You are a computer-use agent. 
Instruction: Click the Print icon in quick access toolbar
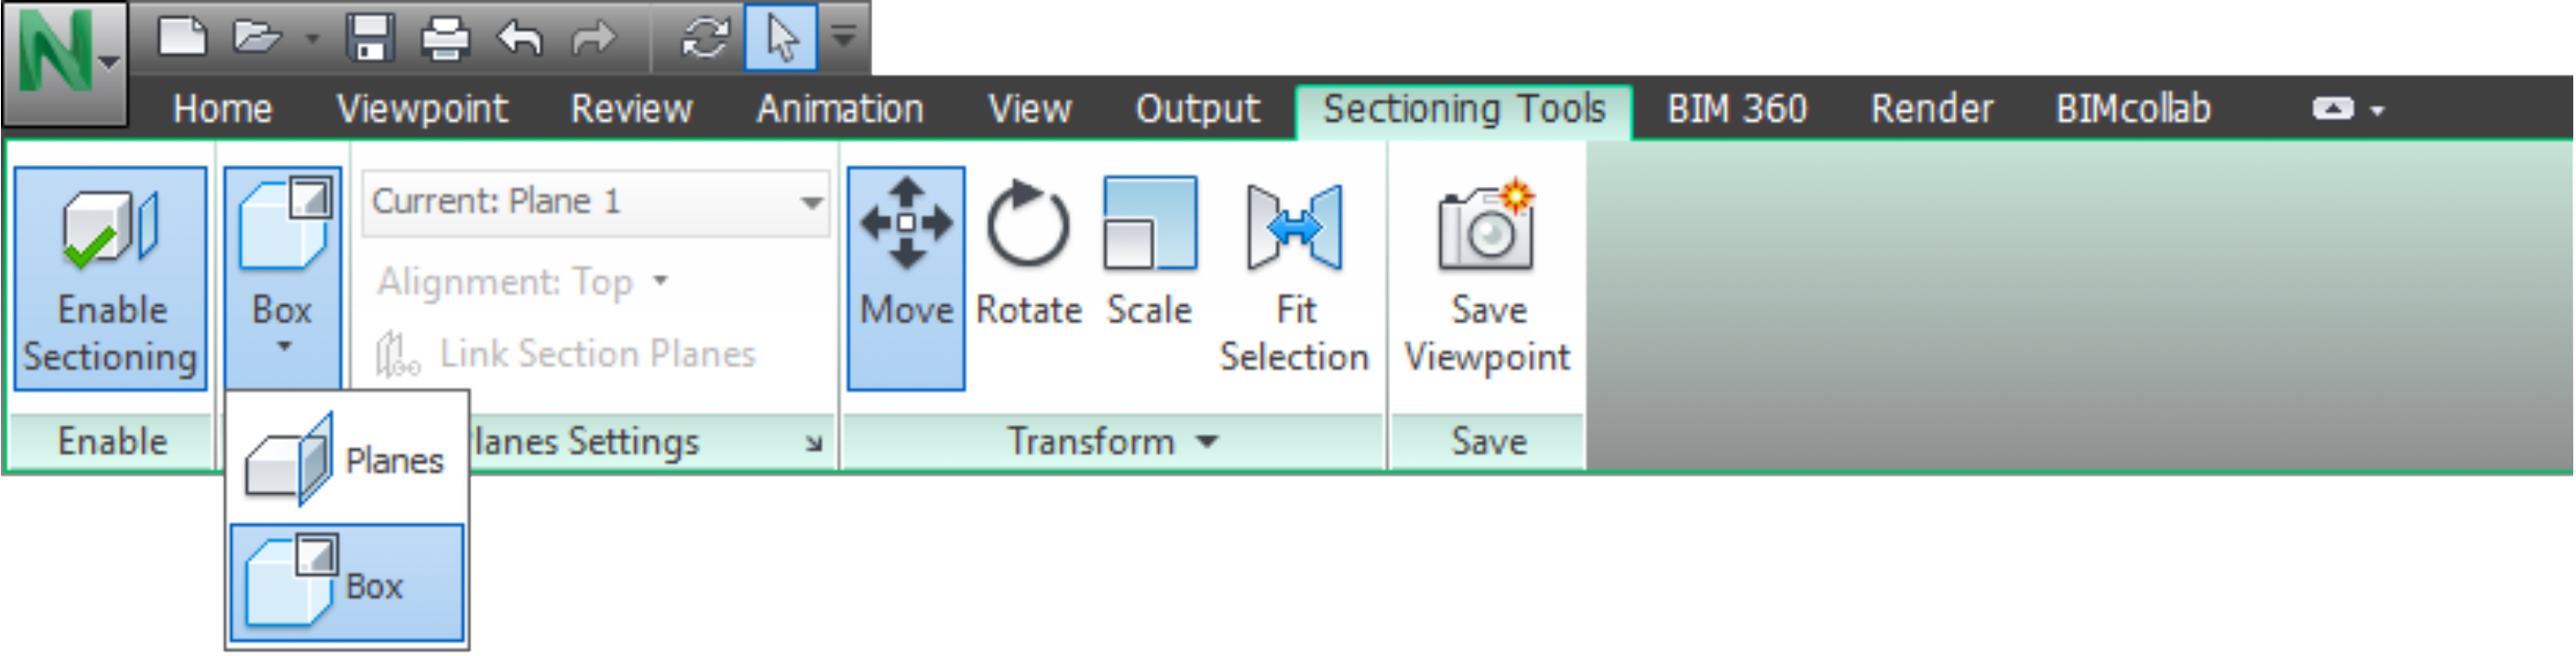click(x=445, y=38)
